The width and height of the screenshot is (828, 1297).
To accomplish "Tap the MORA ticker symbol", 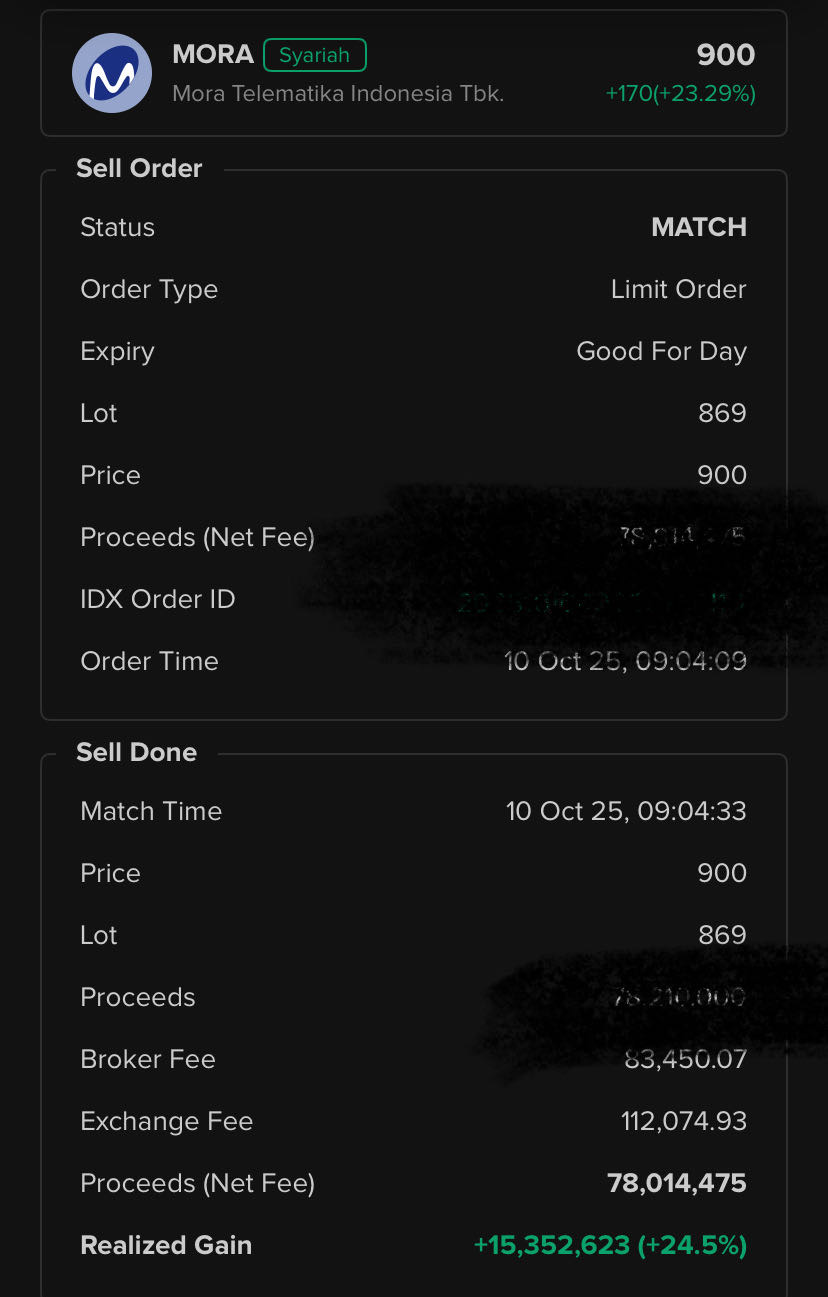I will click(212, 54).
